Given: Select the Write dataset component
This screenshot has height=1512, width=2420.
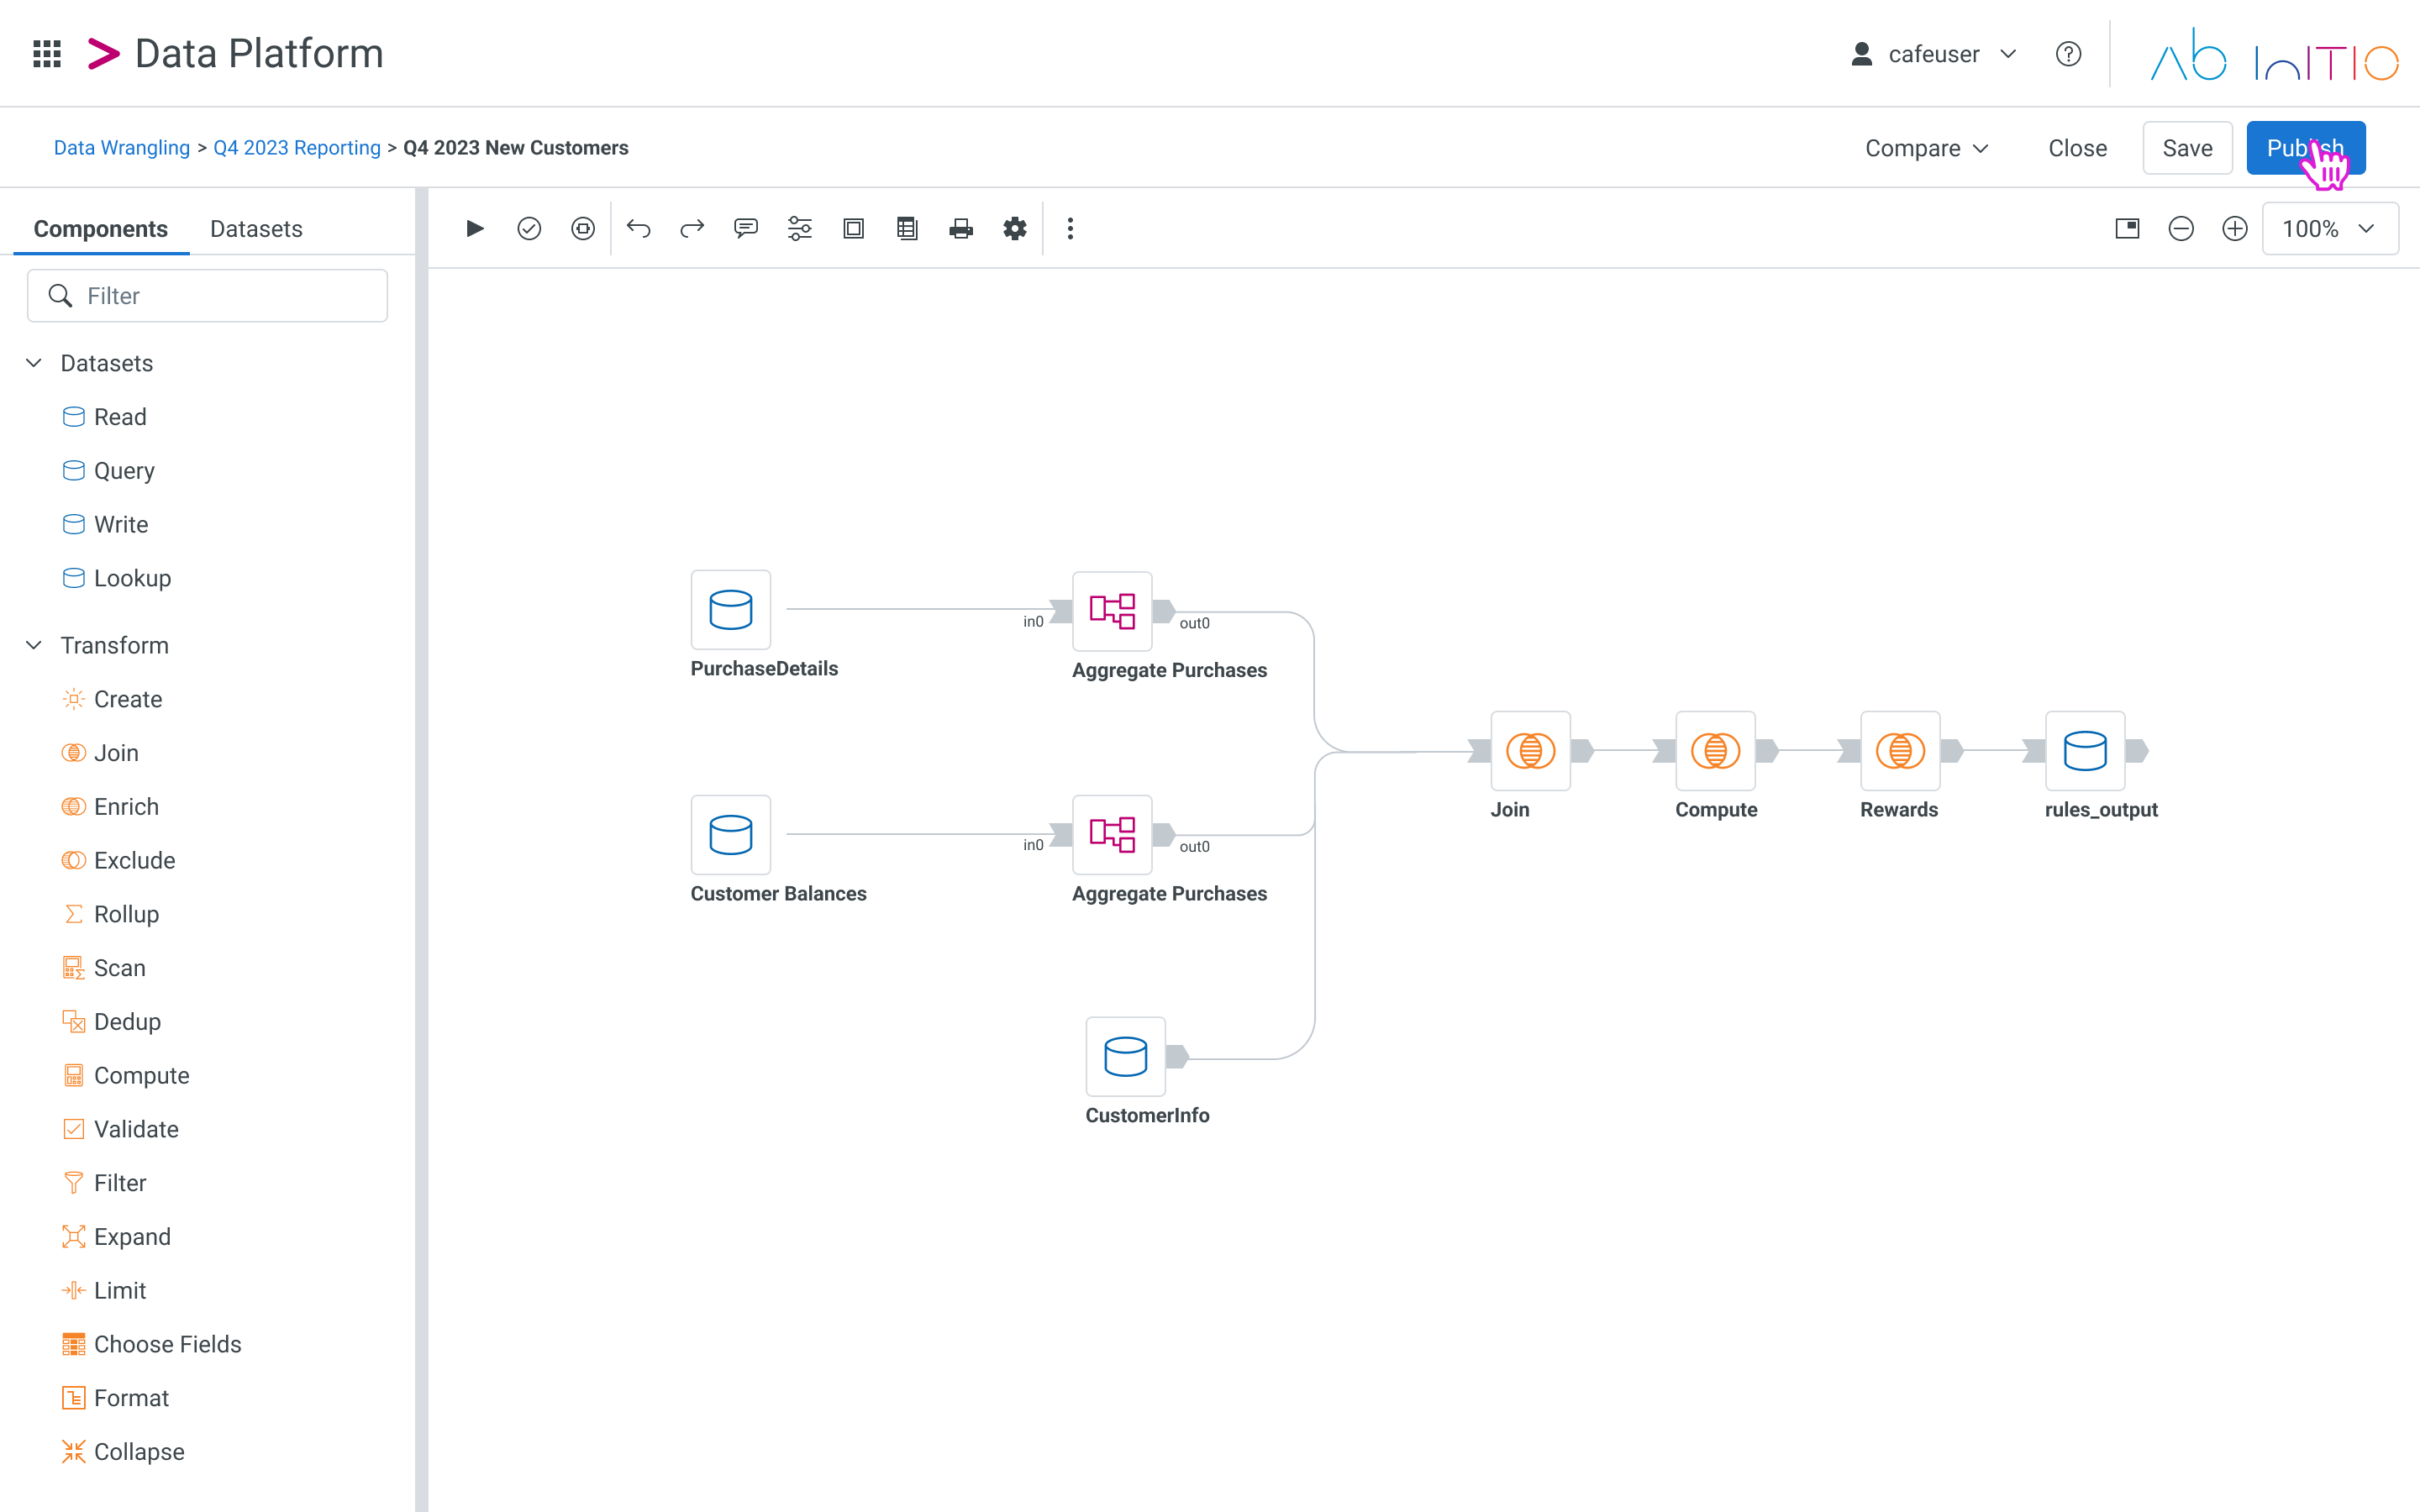Looking at the screenshot, I should point(105,524).
